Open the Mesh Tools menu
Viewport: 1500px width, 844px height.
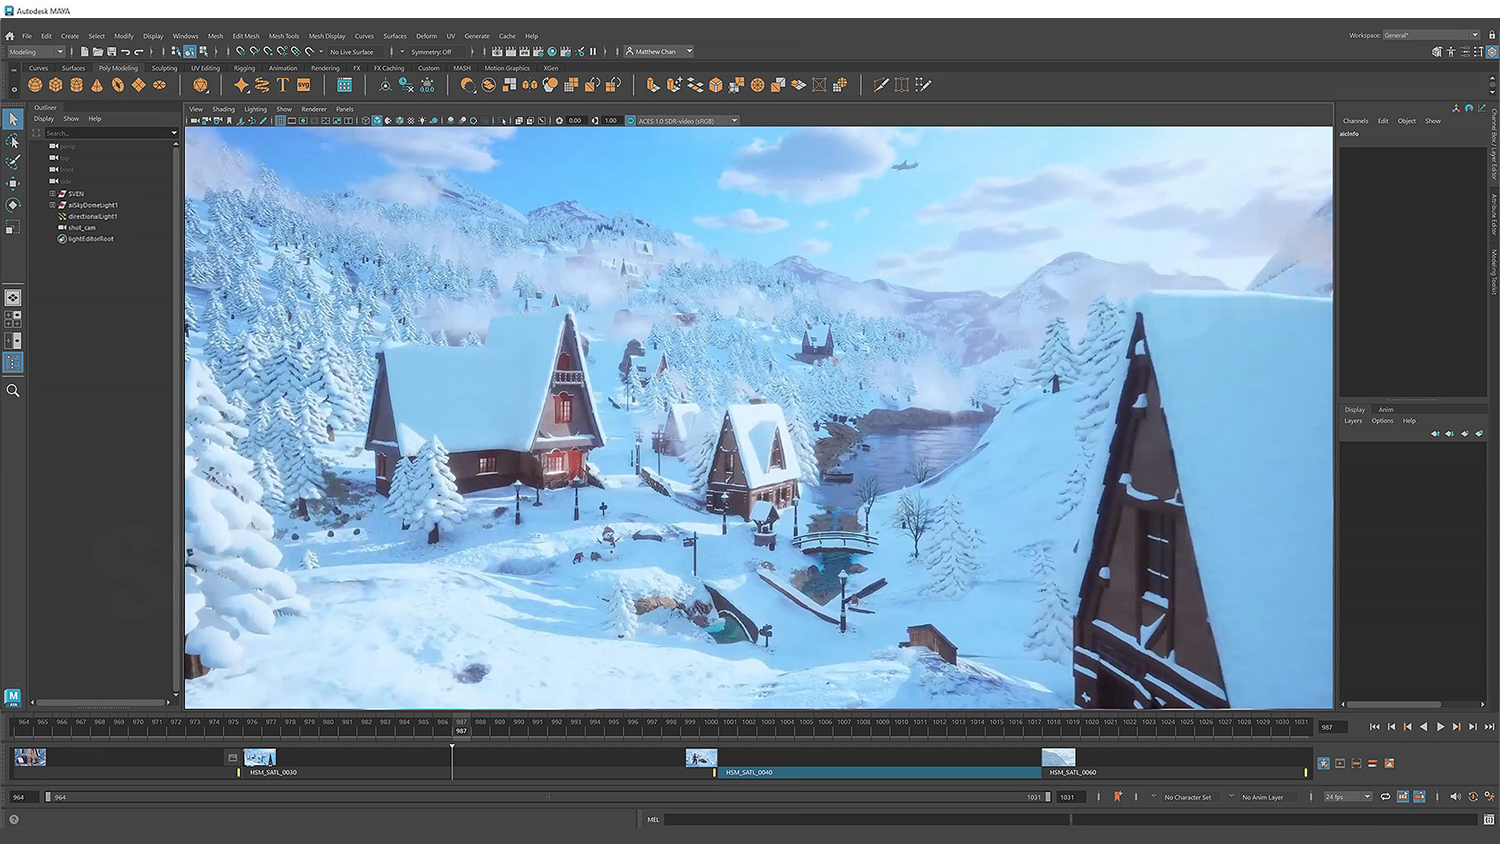pyautogui.click(x=283, y=36)
